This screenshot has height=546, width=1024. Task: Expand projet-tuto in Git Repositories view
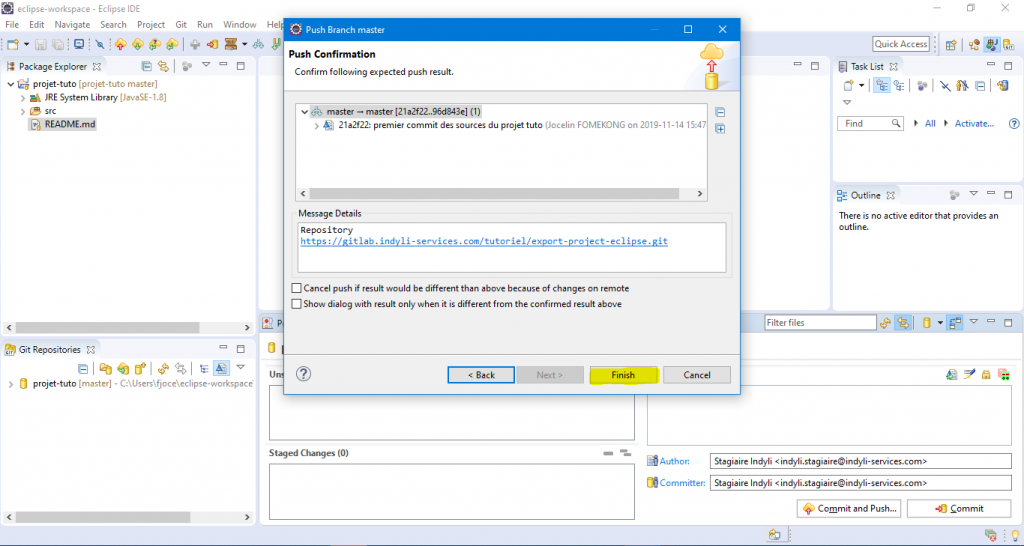coord(10,384)
